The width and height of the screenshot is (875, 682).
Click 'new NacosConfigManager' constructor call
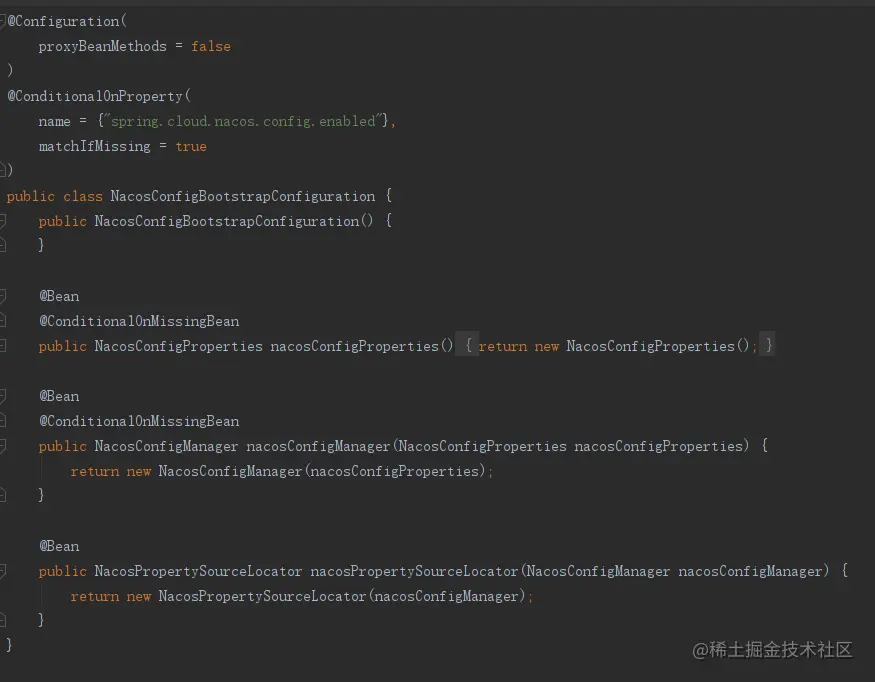pos(214,471)
